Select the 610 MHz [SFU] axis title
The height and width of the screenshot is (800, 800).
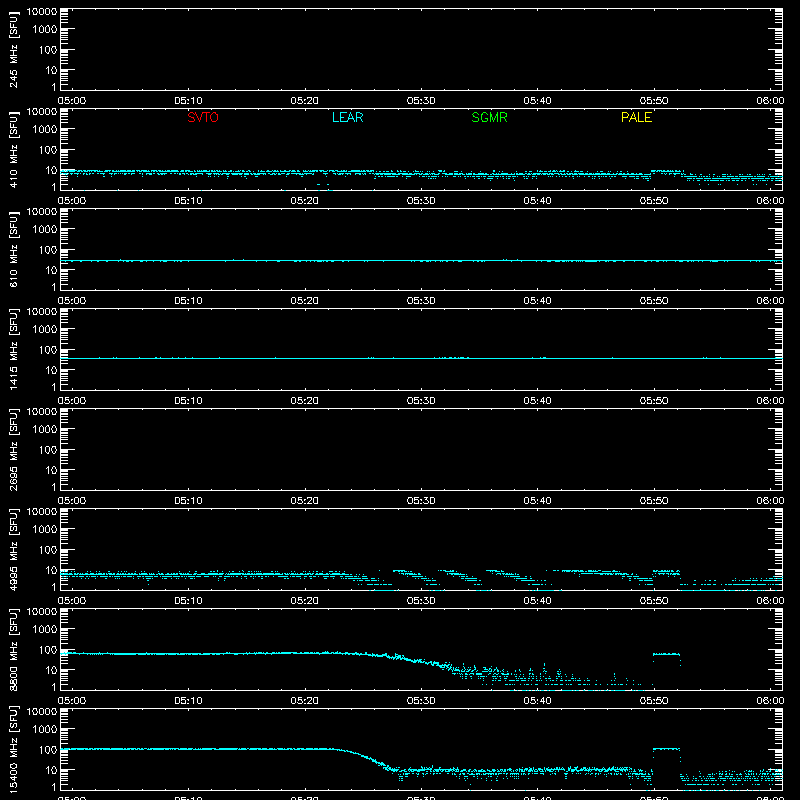[13, 249]
